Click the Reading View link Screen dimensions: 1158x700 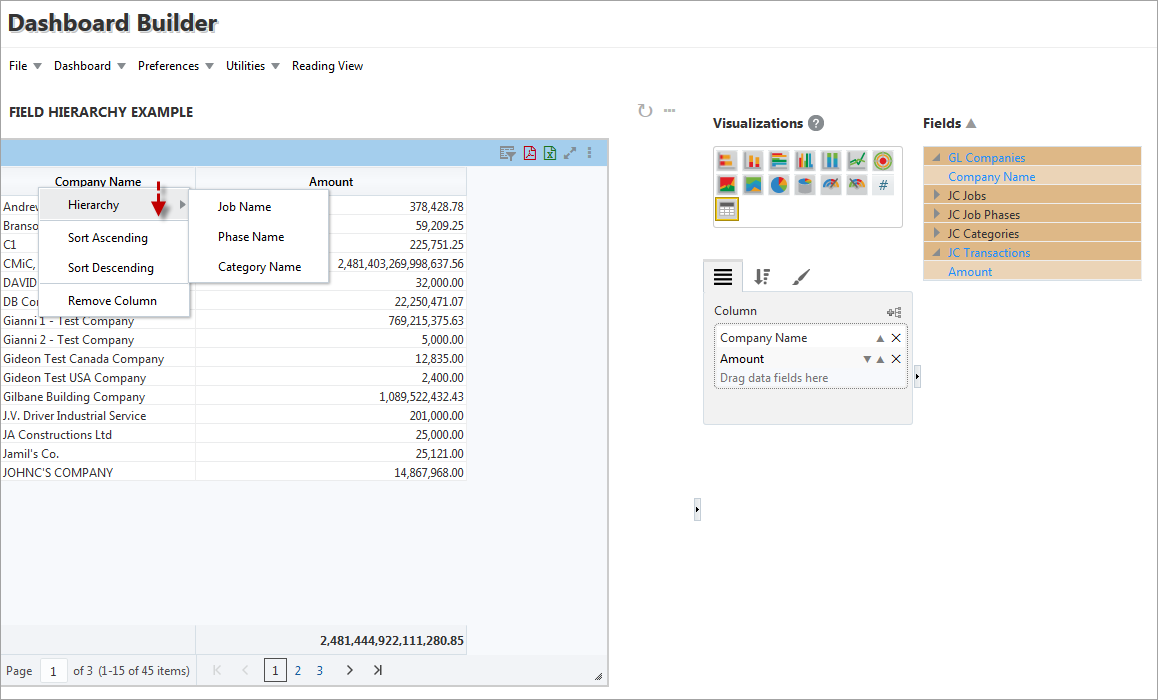pos(327,66)
